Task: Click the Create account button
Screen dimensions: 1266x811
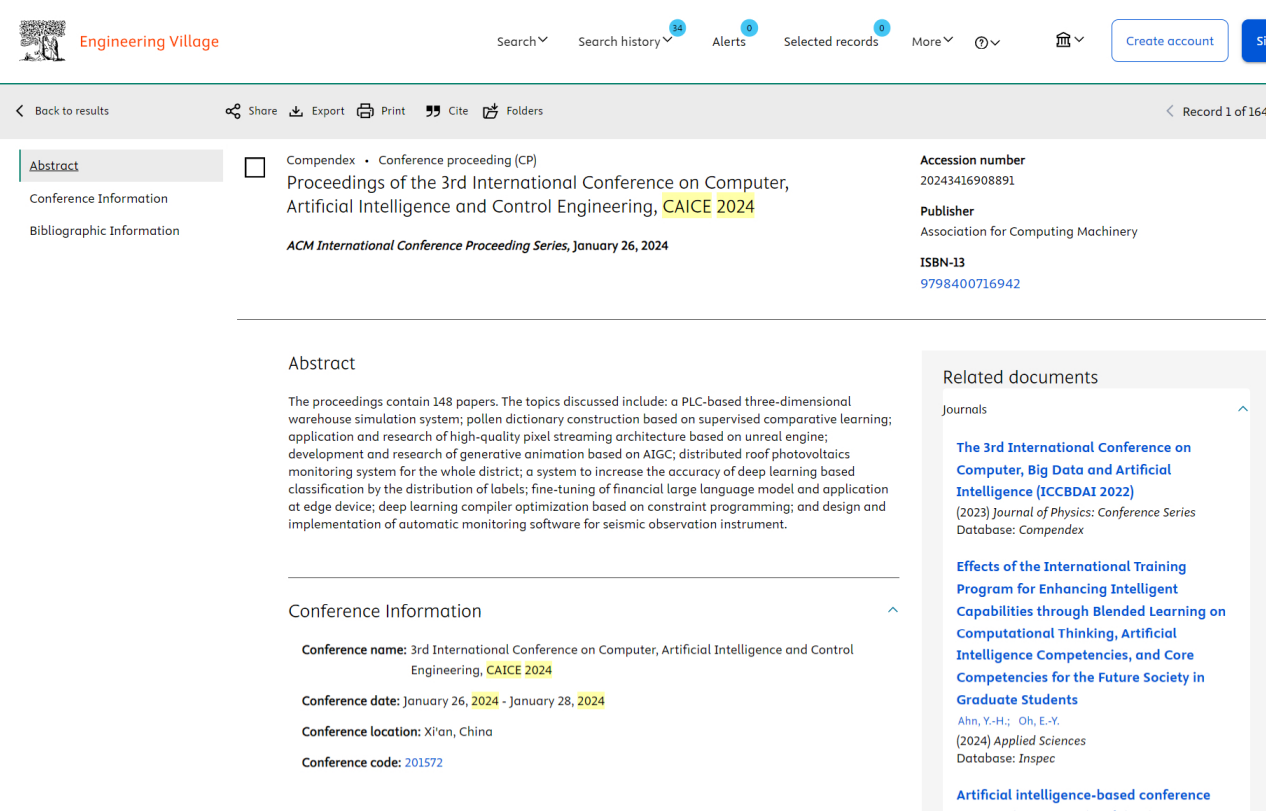Action: click(1170, 41)
